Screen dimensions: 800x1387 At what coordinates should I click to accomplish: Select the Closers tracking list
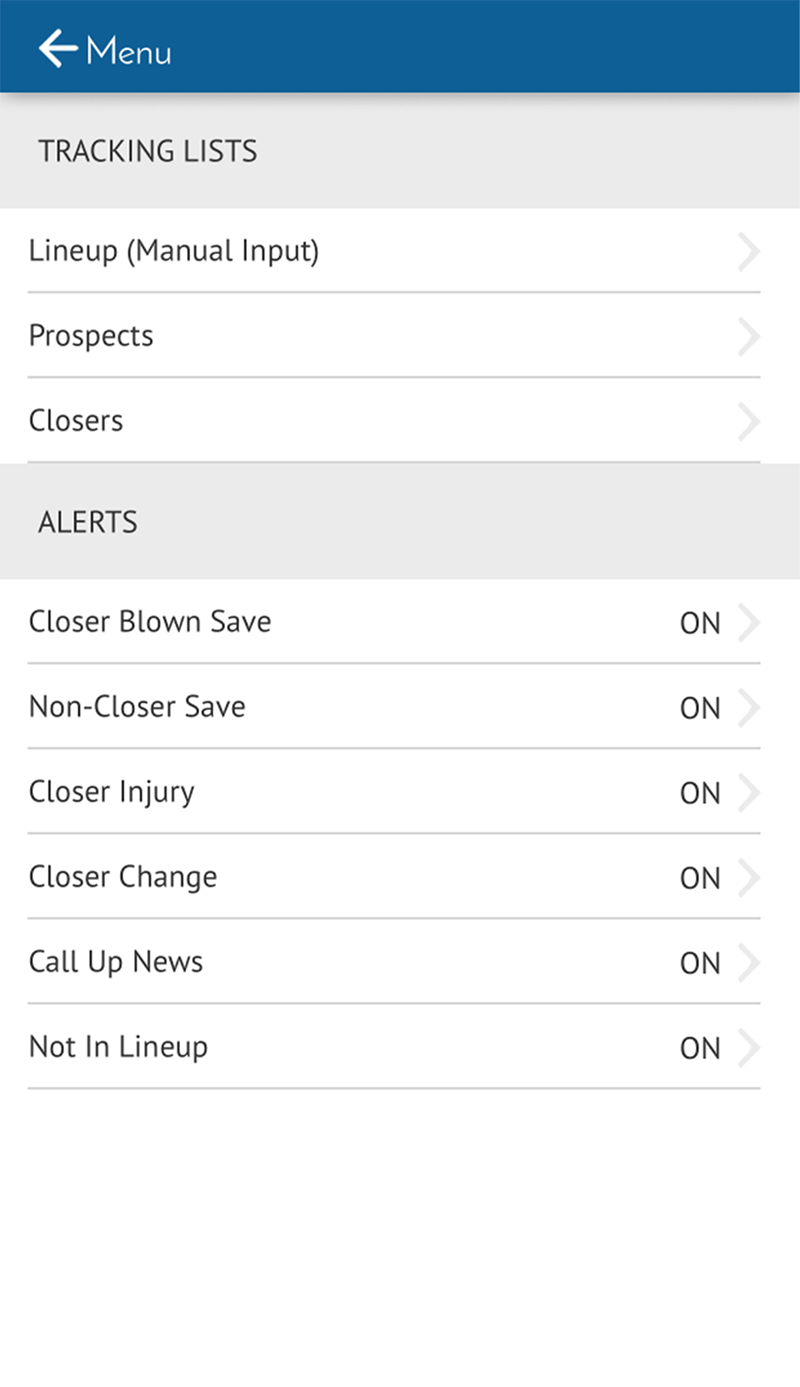(76, 421)
